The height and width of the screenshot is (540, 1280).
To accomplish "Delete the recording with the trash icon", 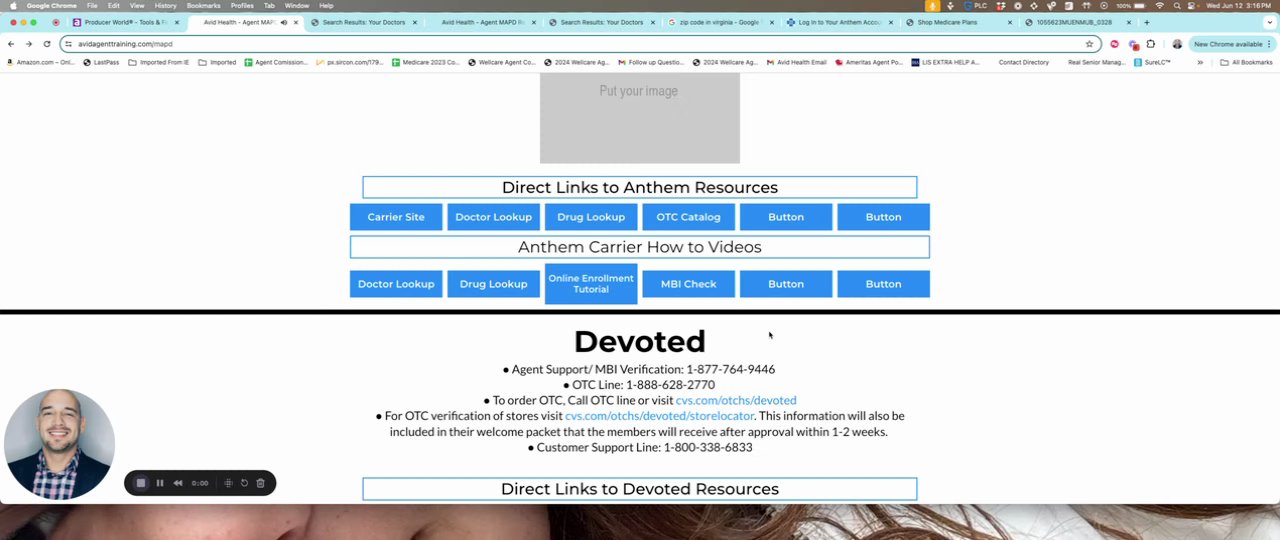I will [261, 483].
